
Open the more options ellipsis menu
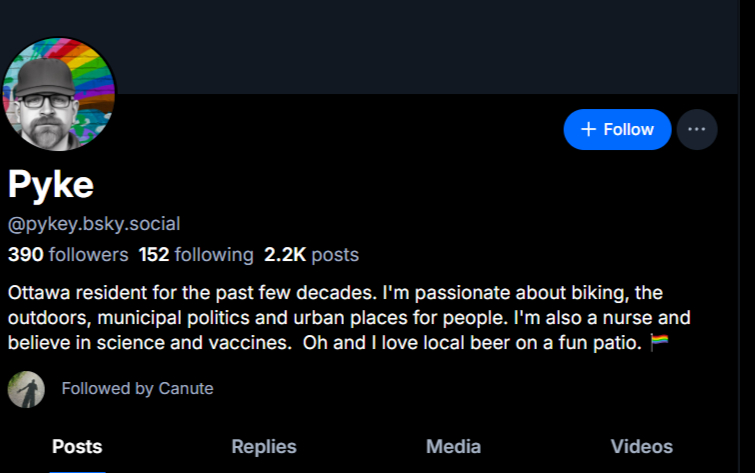(x=697, y=129)
